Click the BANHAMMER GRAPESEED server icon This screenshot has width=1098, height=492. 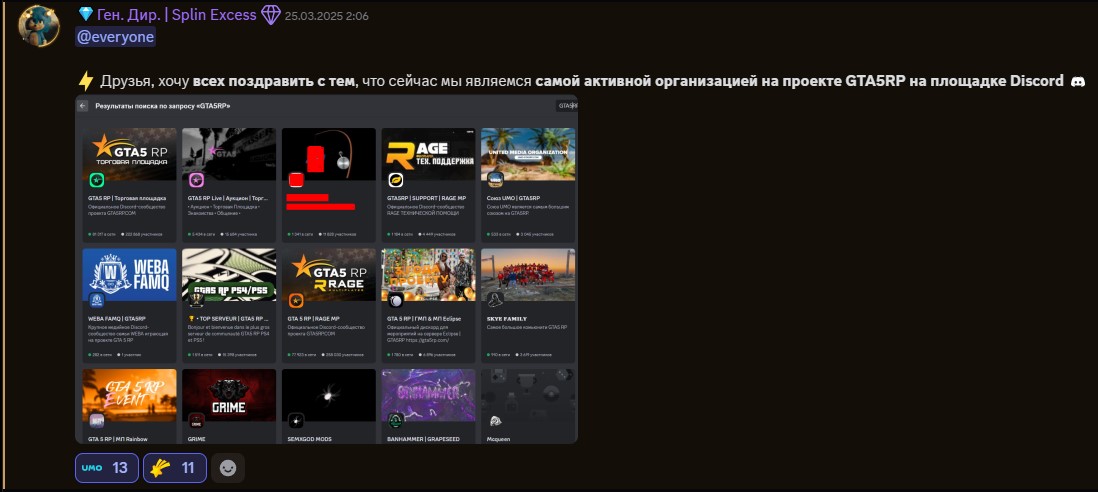[x=396, y=421]
